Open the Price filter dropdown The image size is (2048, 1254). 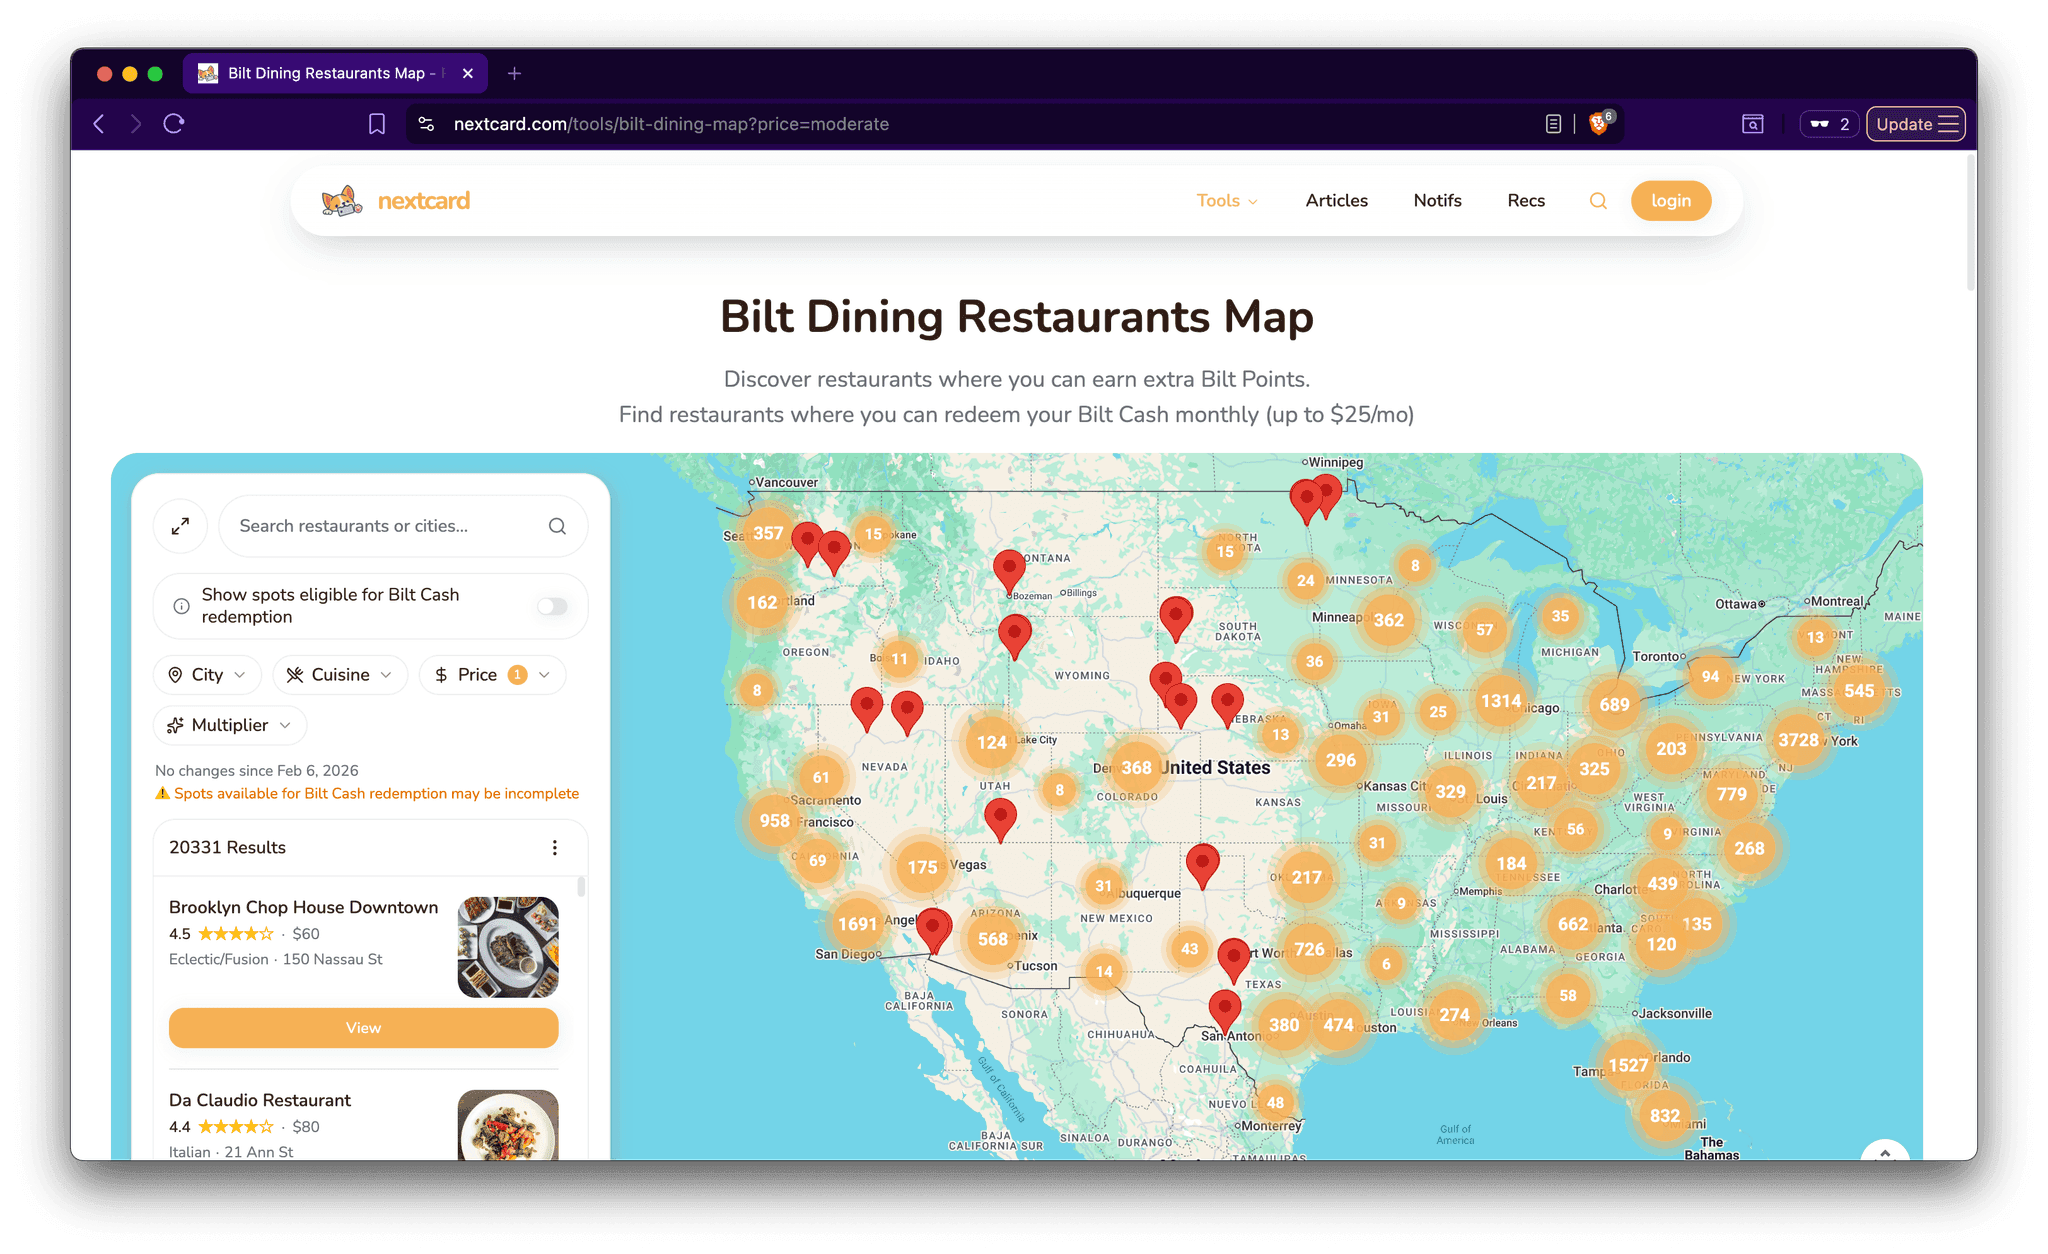tap(492, 675)
